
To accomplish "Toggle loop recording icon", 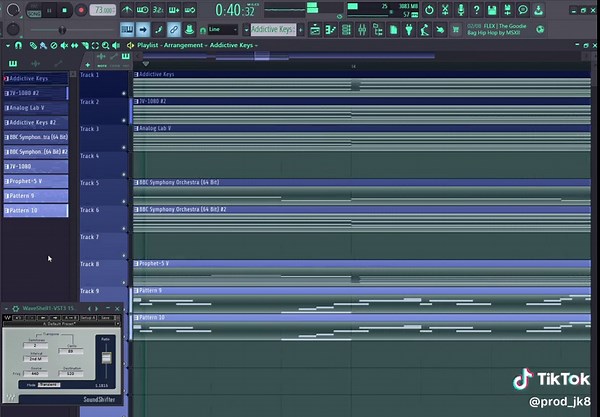I will pyautogui.click(x=189, y=10).
